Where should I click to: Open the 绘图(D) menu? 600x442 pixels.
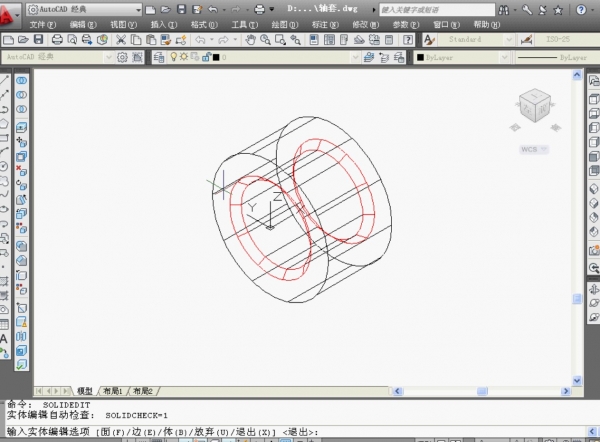285,25
